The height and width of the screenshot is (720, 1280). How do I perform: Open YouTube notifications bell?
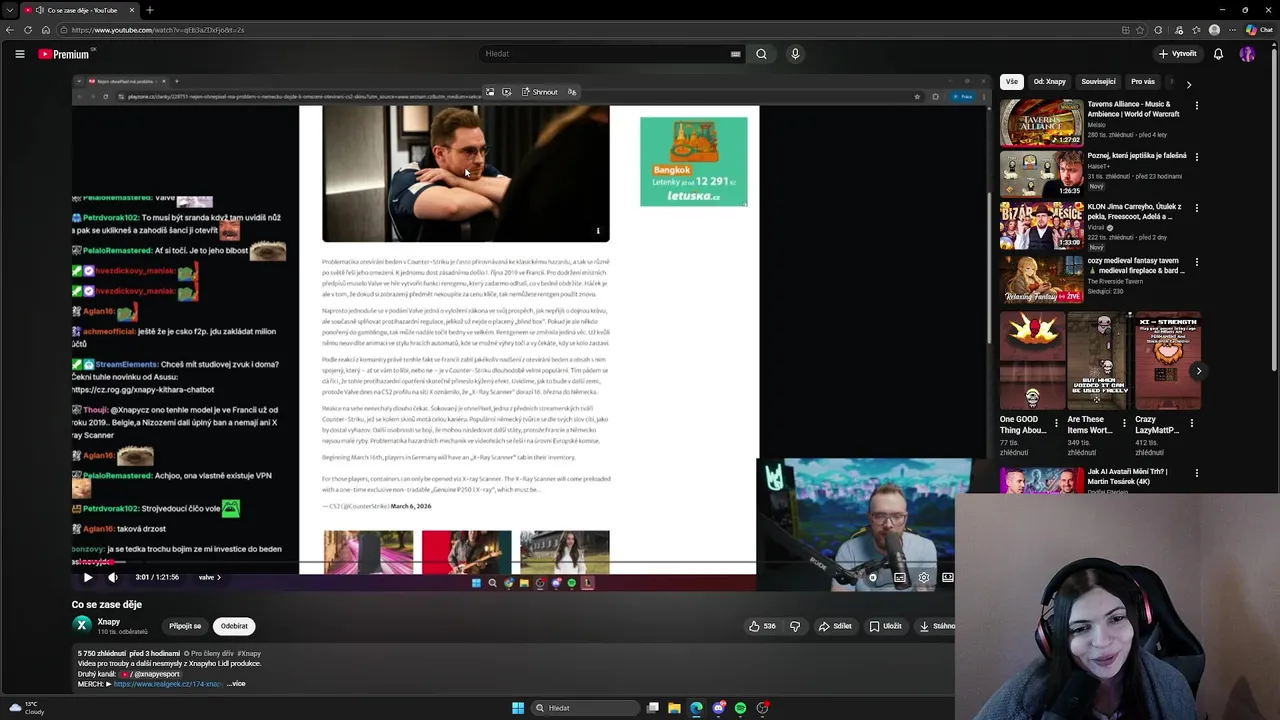1218,54
